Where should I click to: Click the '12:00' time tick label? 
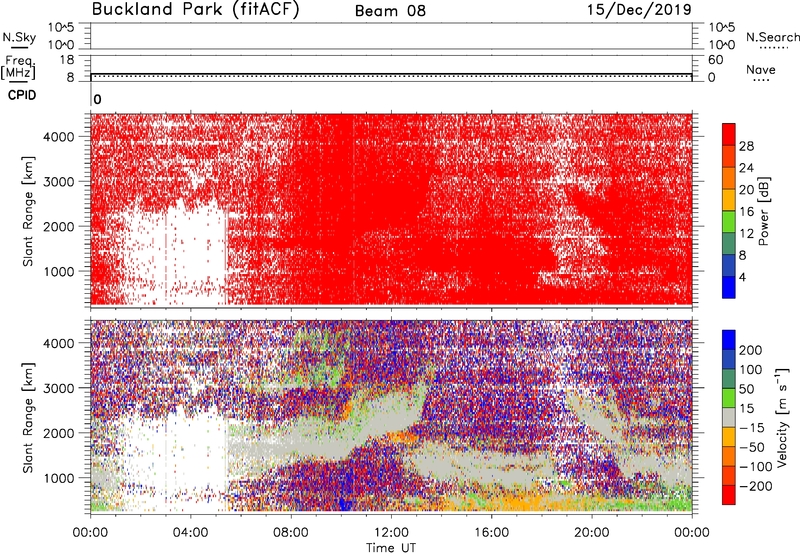391,533
